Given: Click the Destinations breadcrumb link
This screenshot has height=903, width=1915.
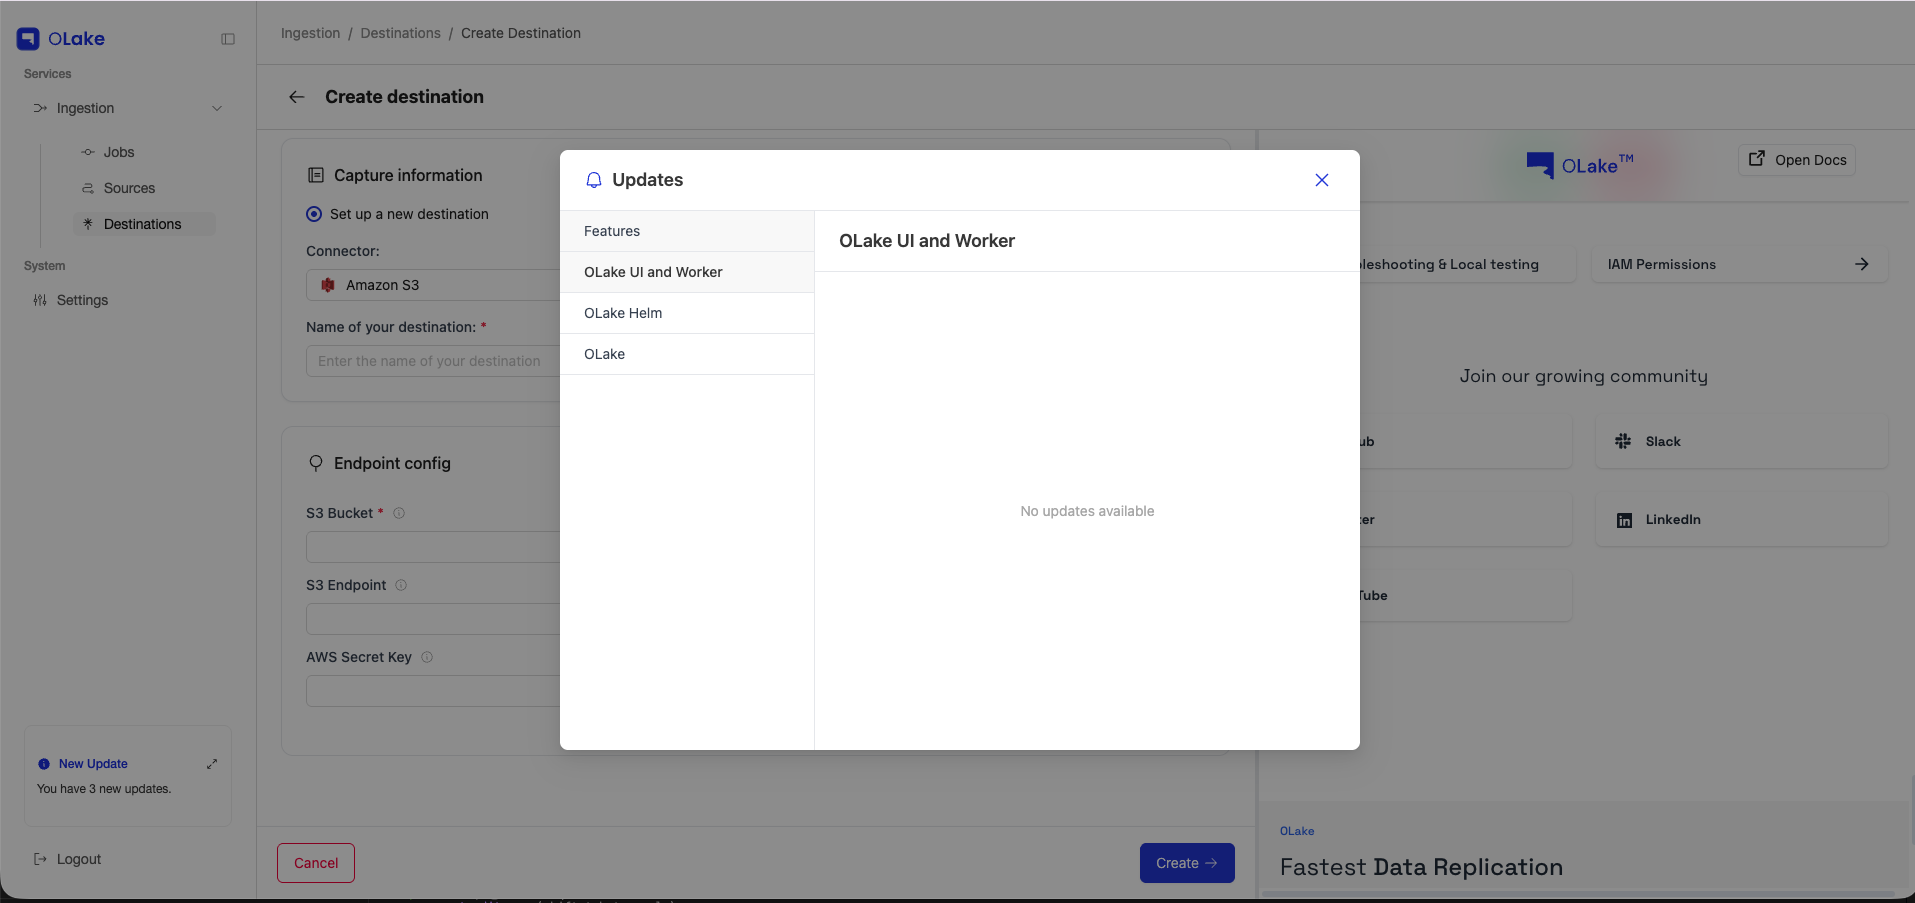Looking at the screenshot, I should pyautogui.click(x=401, y=33).
